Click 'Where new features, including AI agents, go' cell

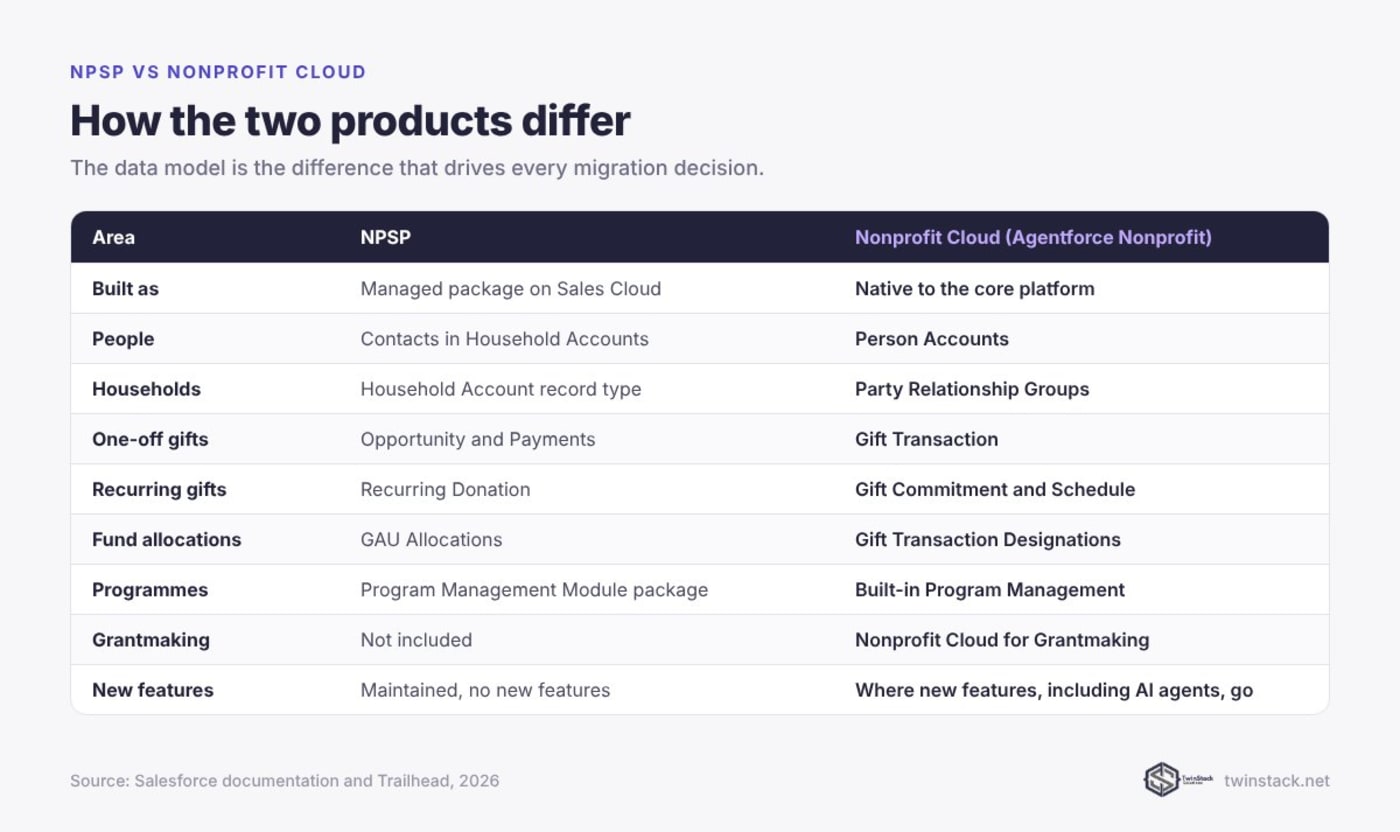pyautogui.click(x=1054, y=690)
